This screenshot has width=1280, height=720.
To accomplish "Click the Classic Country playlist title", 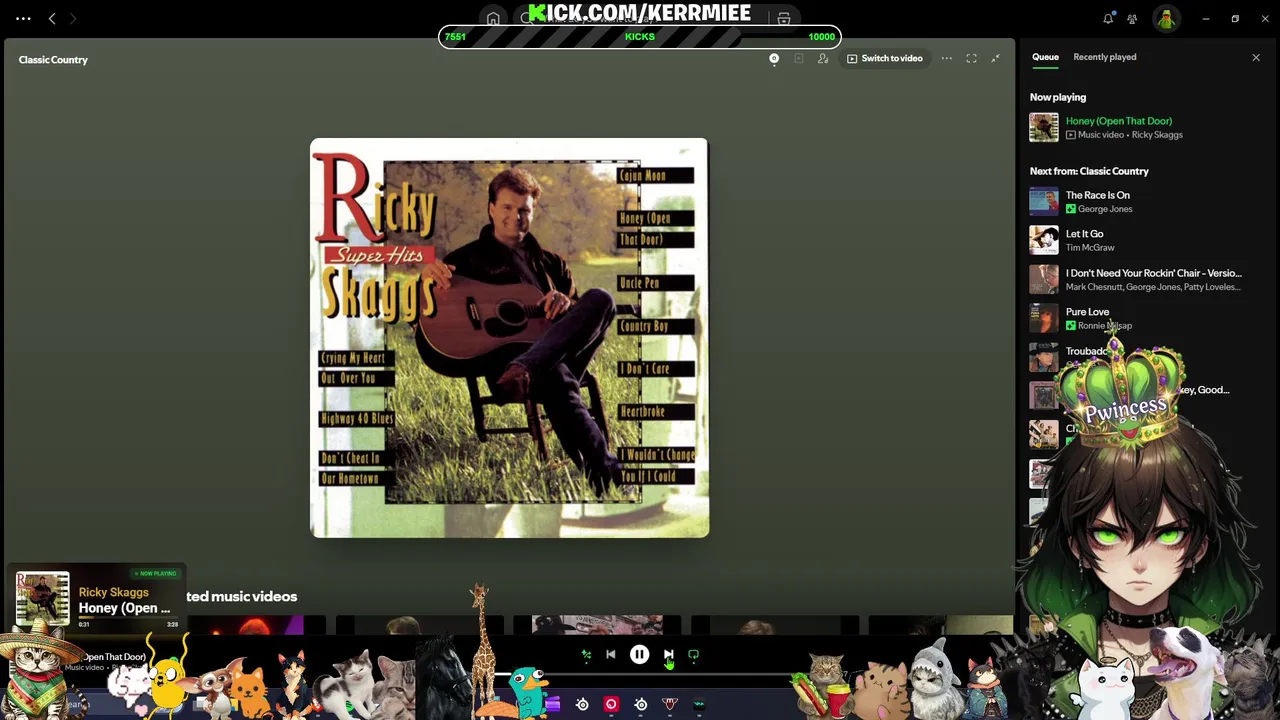I will click(53, 60).
